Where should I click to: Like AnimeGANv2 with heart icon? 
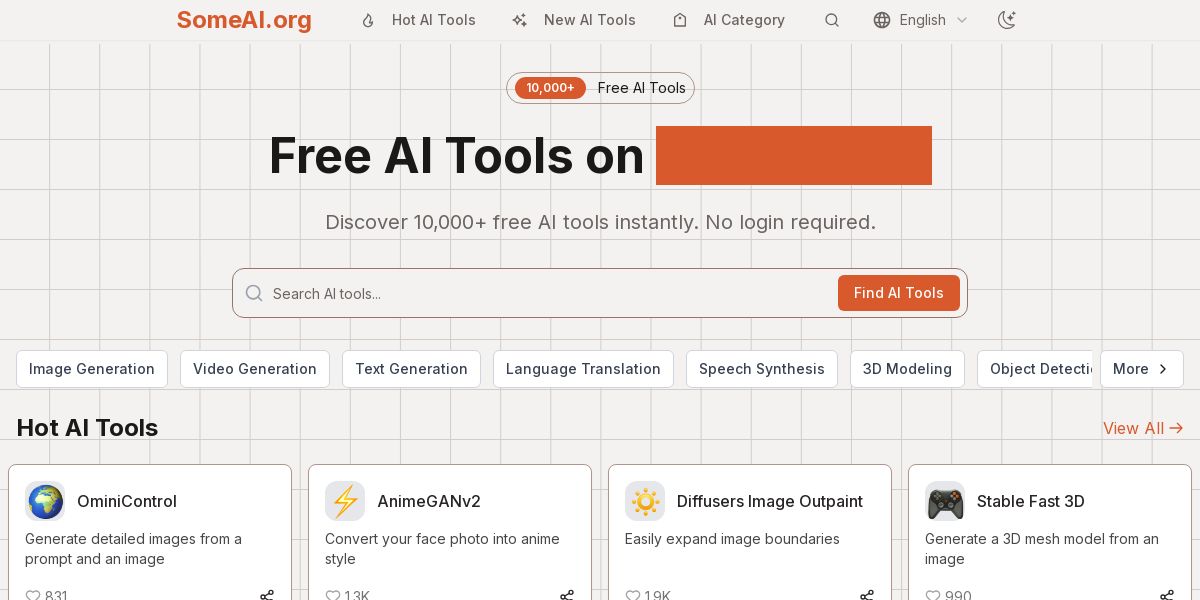[x=333, y=595]
